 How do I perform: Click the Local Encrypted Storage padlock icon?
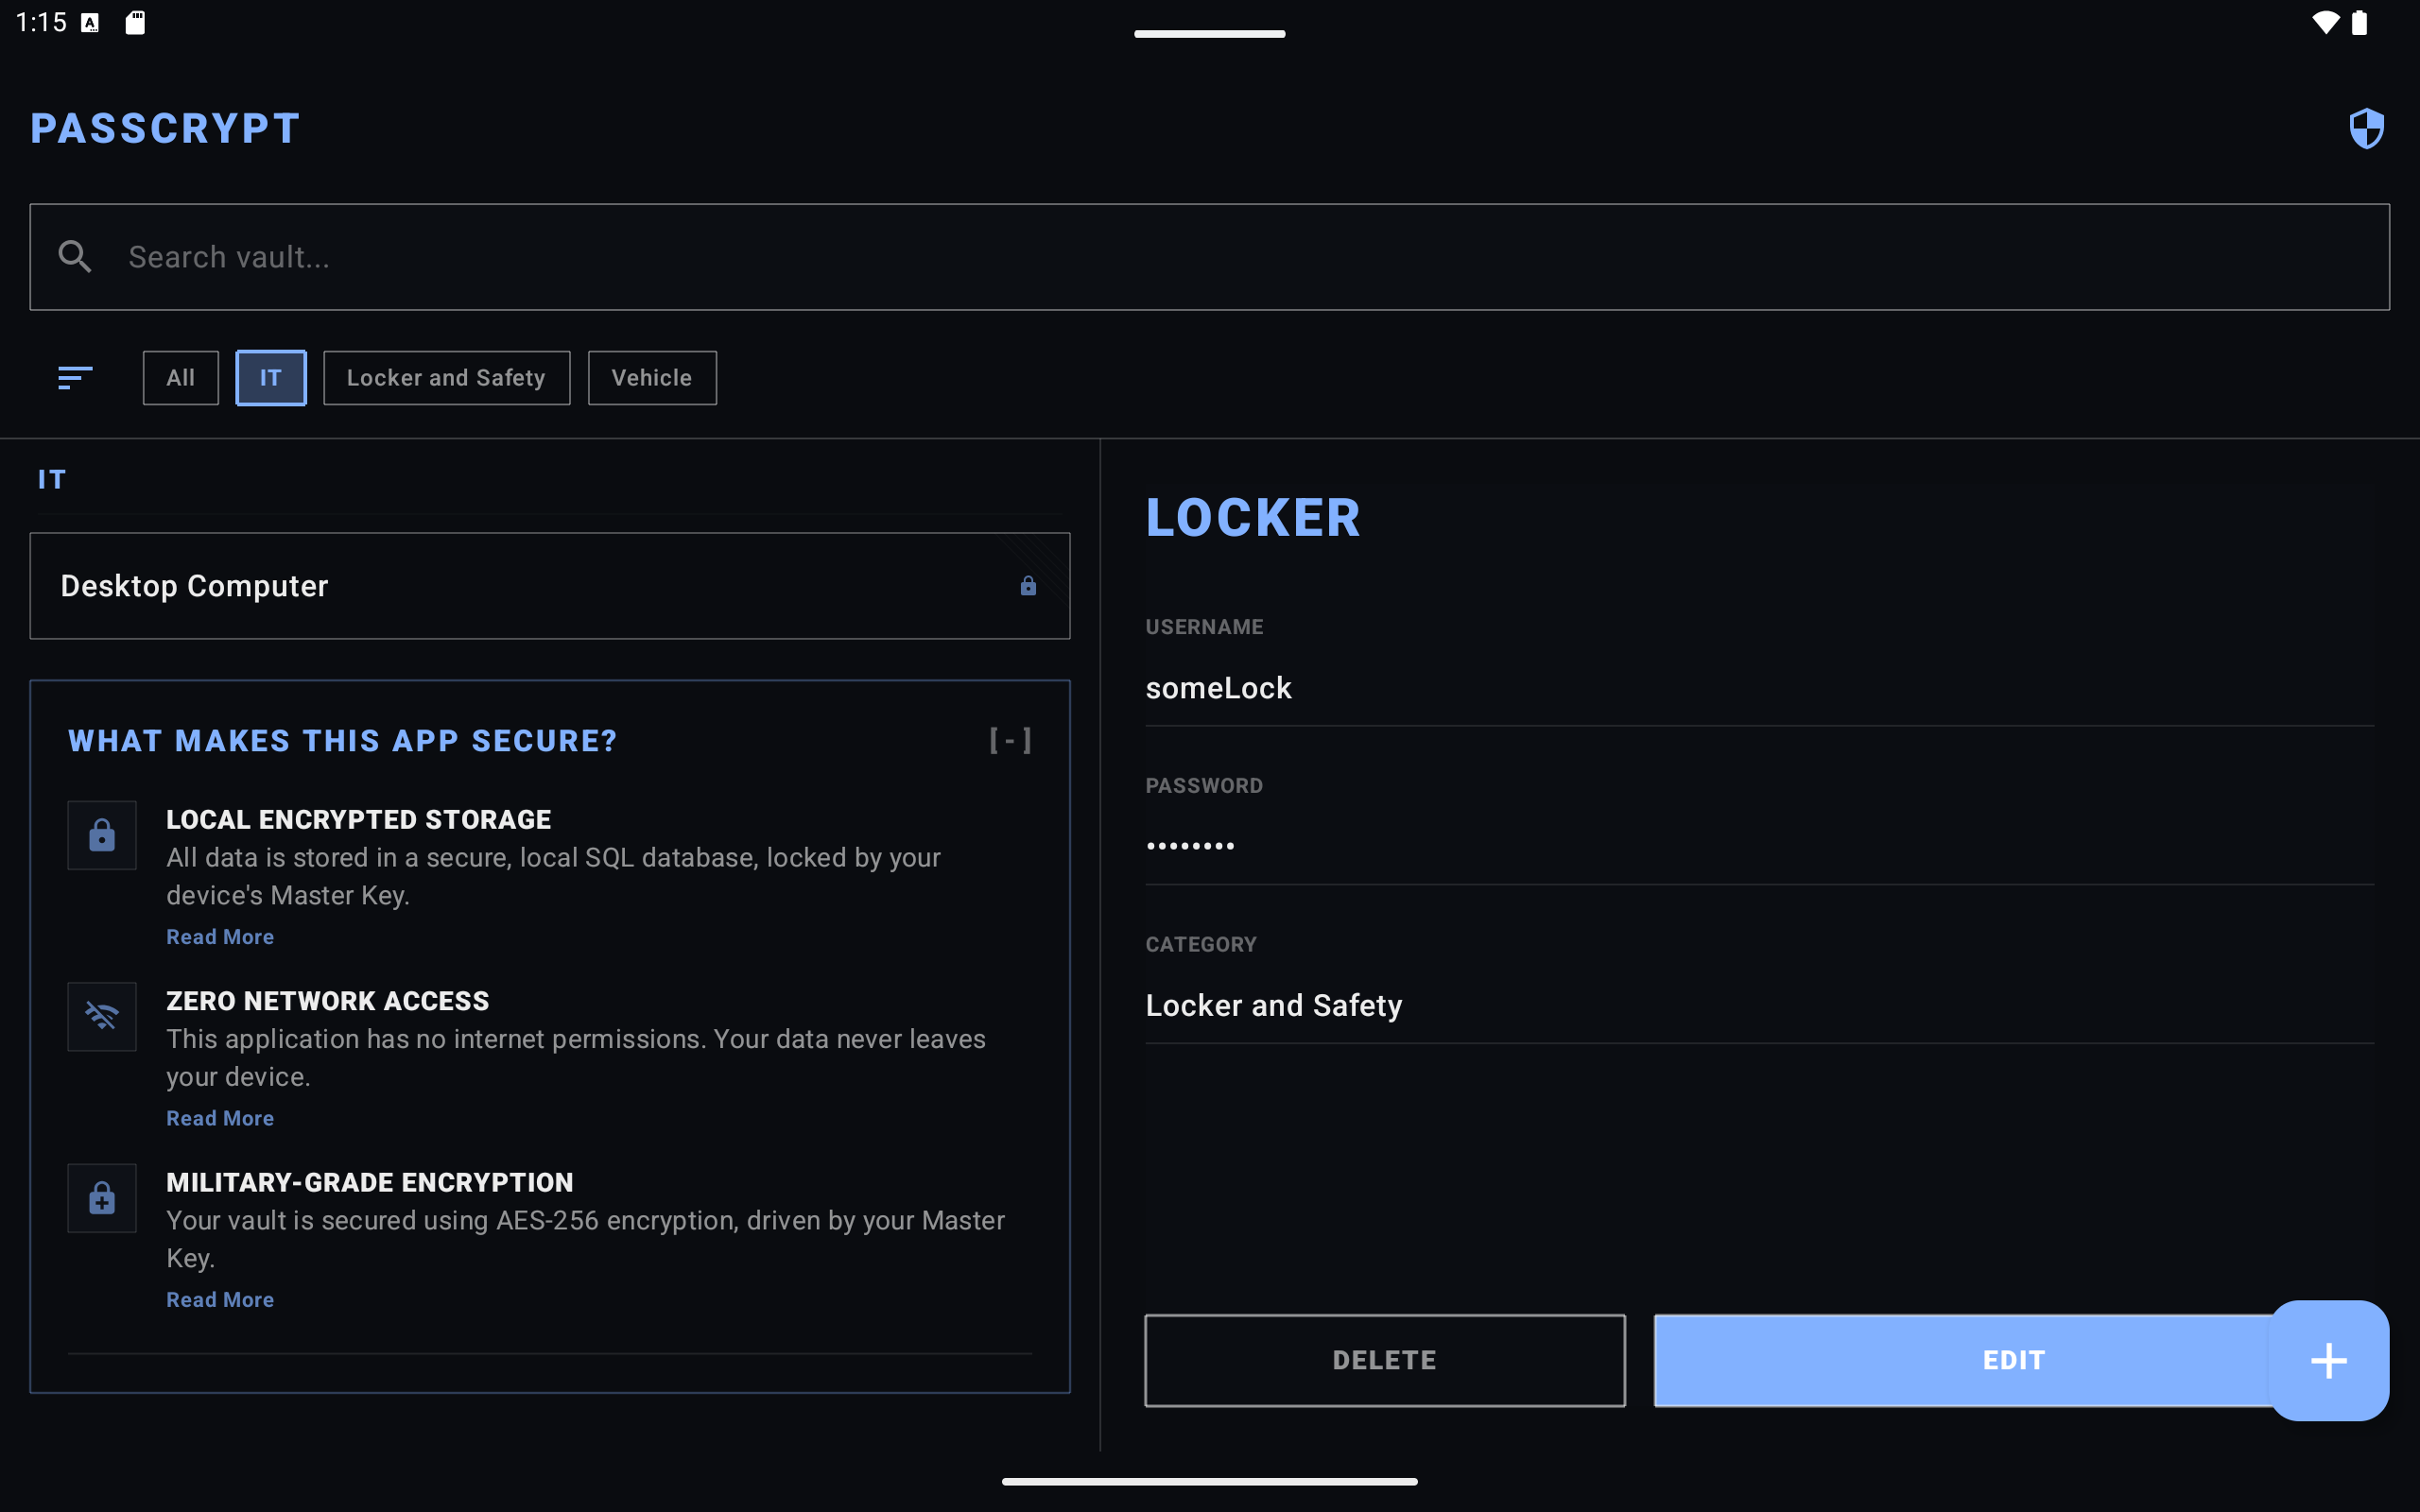101,835
